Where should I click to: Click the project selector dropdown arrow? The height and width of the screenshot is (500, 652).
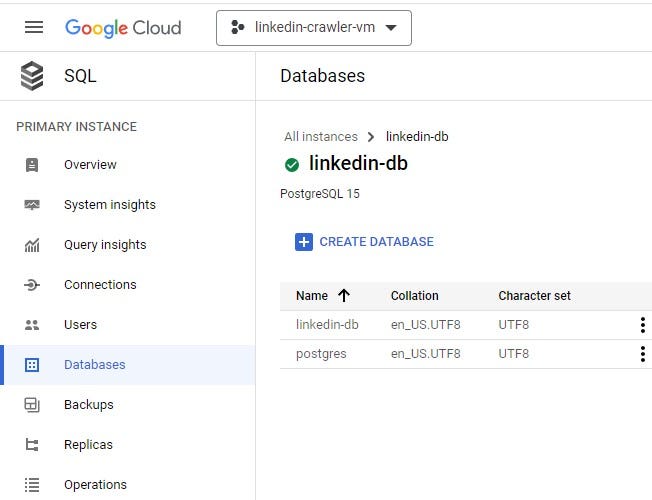pos(390,28)
